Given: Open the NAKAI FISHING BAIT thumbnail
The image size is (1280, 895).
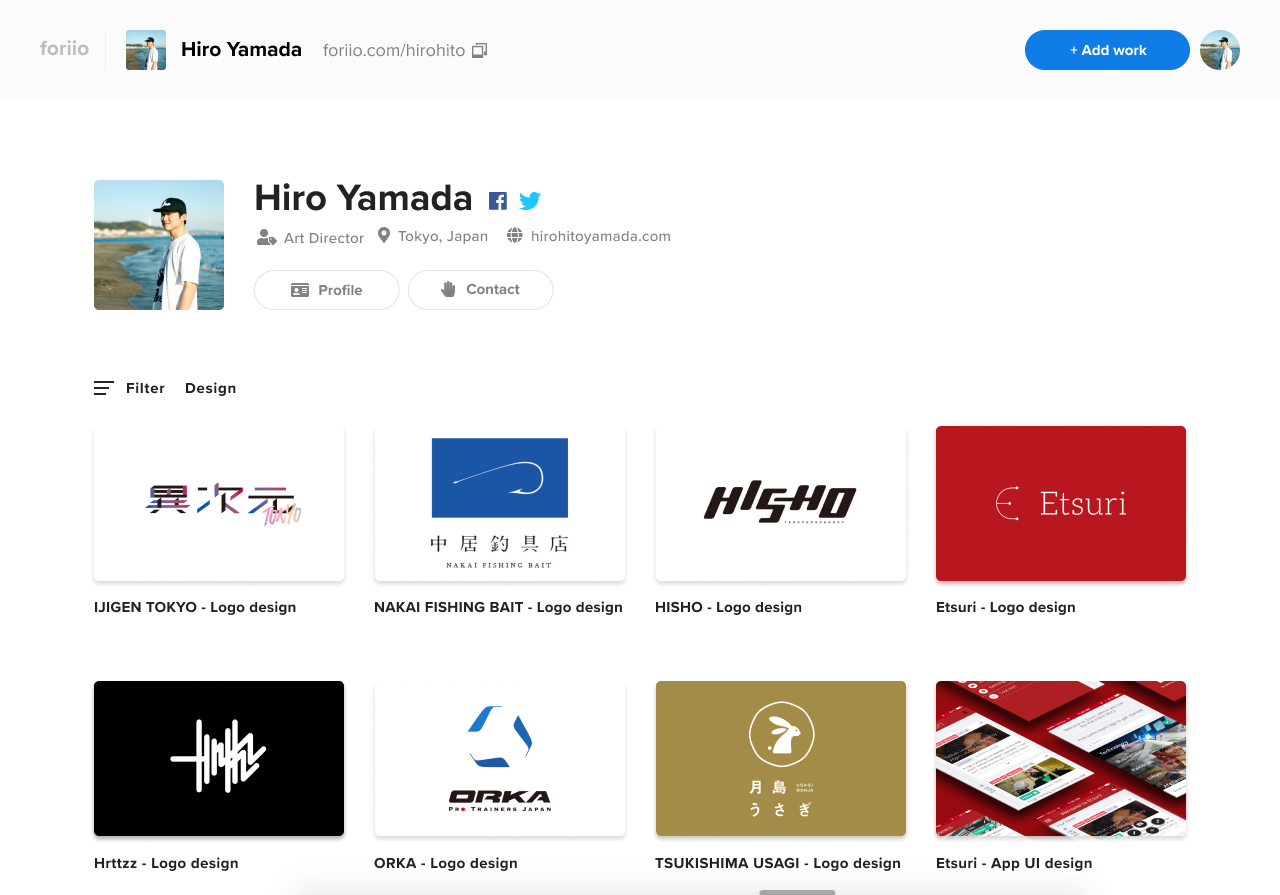Looking at the screenshot, I should 500,503.
